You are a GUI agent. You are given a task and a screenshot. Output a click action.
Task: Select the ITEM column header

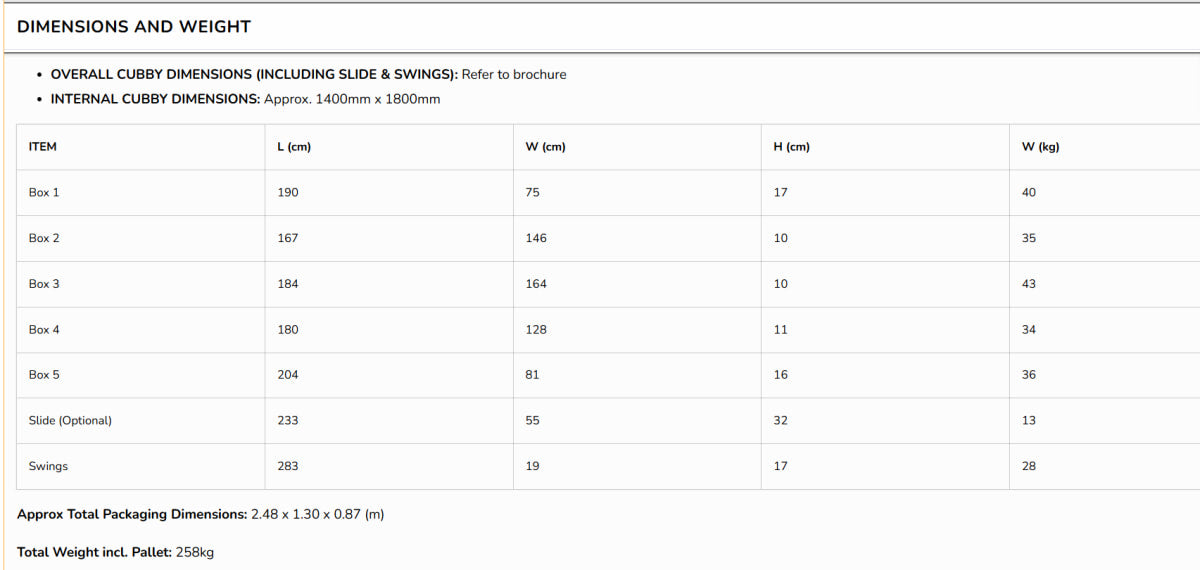pos(43,147)
